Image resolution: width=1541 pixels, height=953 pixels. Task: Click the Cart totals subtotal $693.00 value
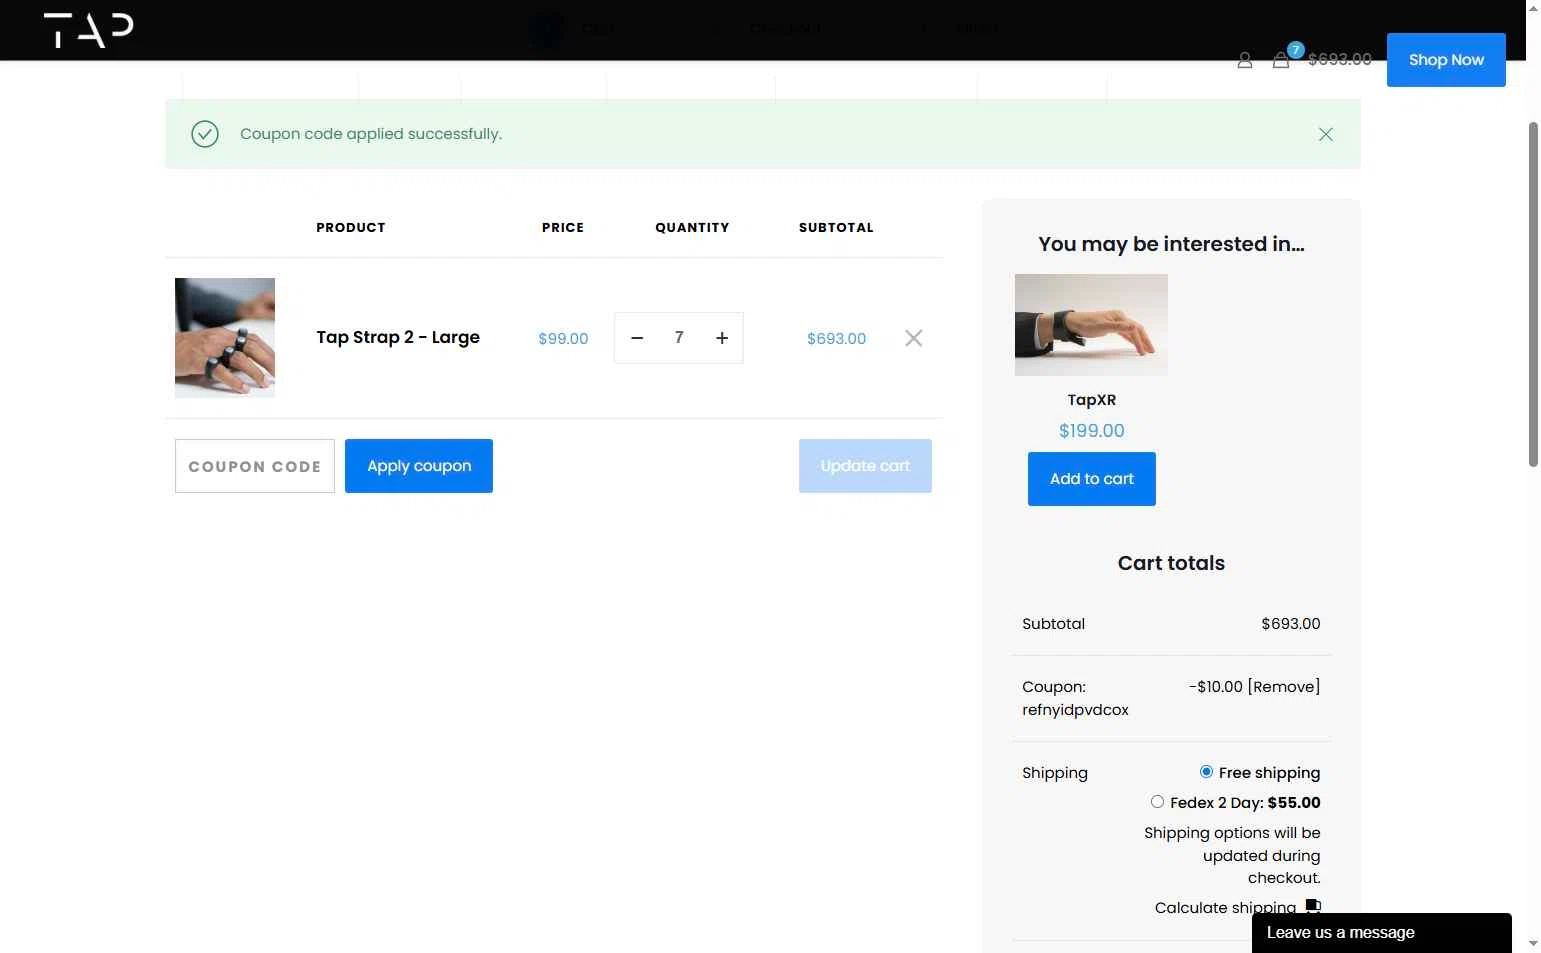coord(1290,624)
